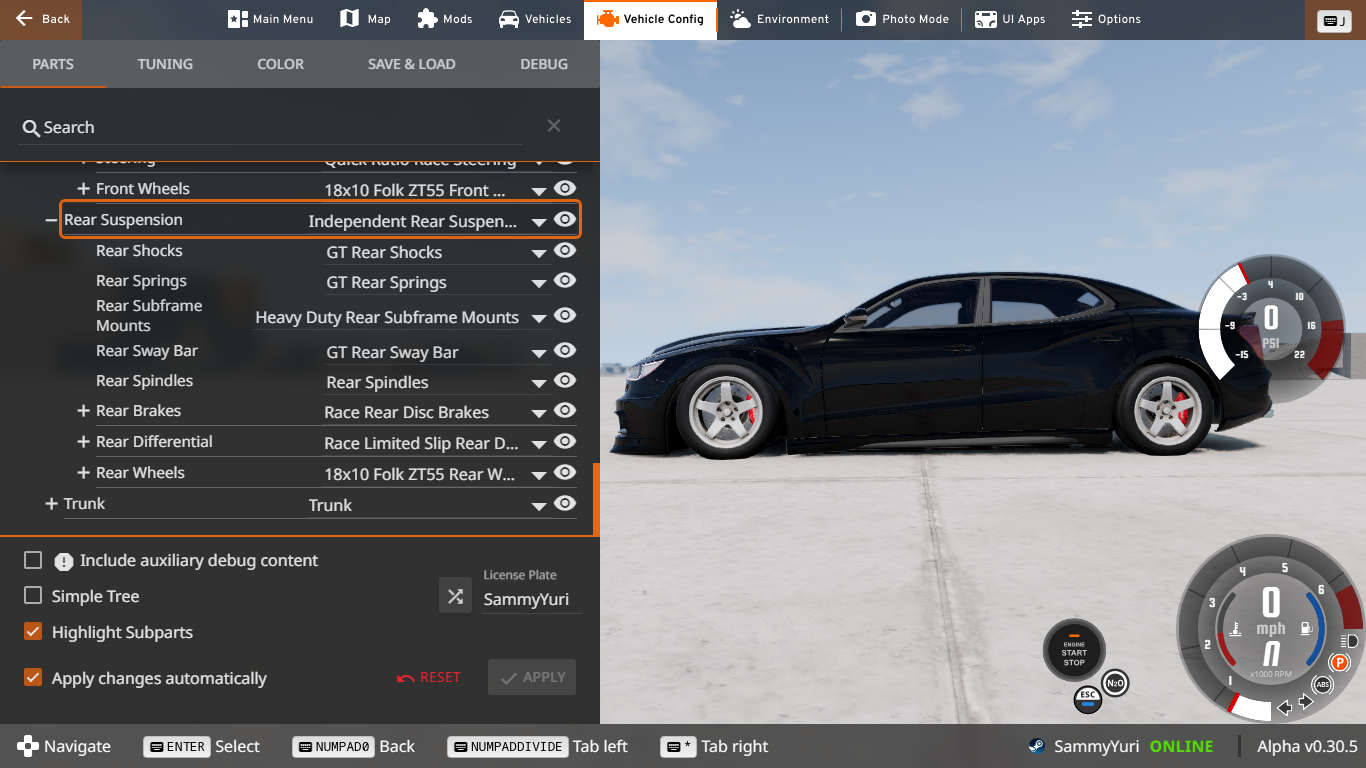Toggle visibility of the Trunk part
1366x768 pixels.
pos(565,503)
